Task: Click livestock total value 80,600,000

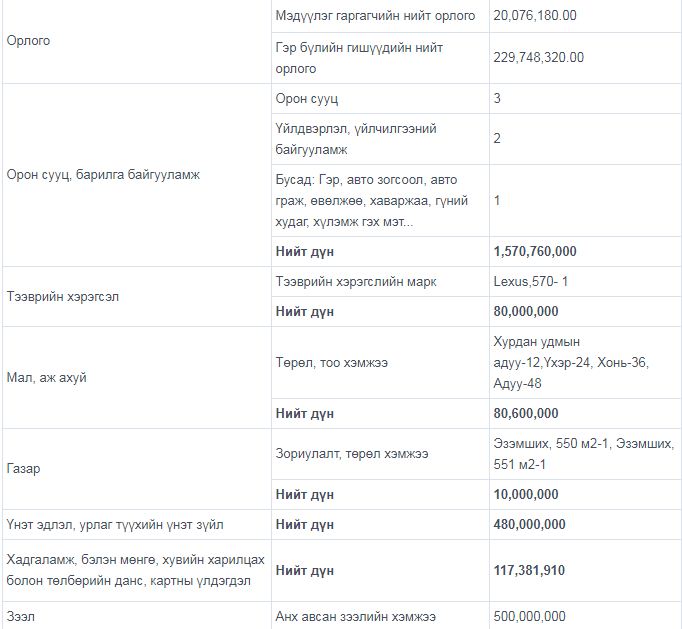Action: click(525, 413)
